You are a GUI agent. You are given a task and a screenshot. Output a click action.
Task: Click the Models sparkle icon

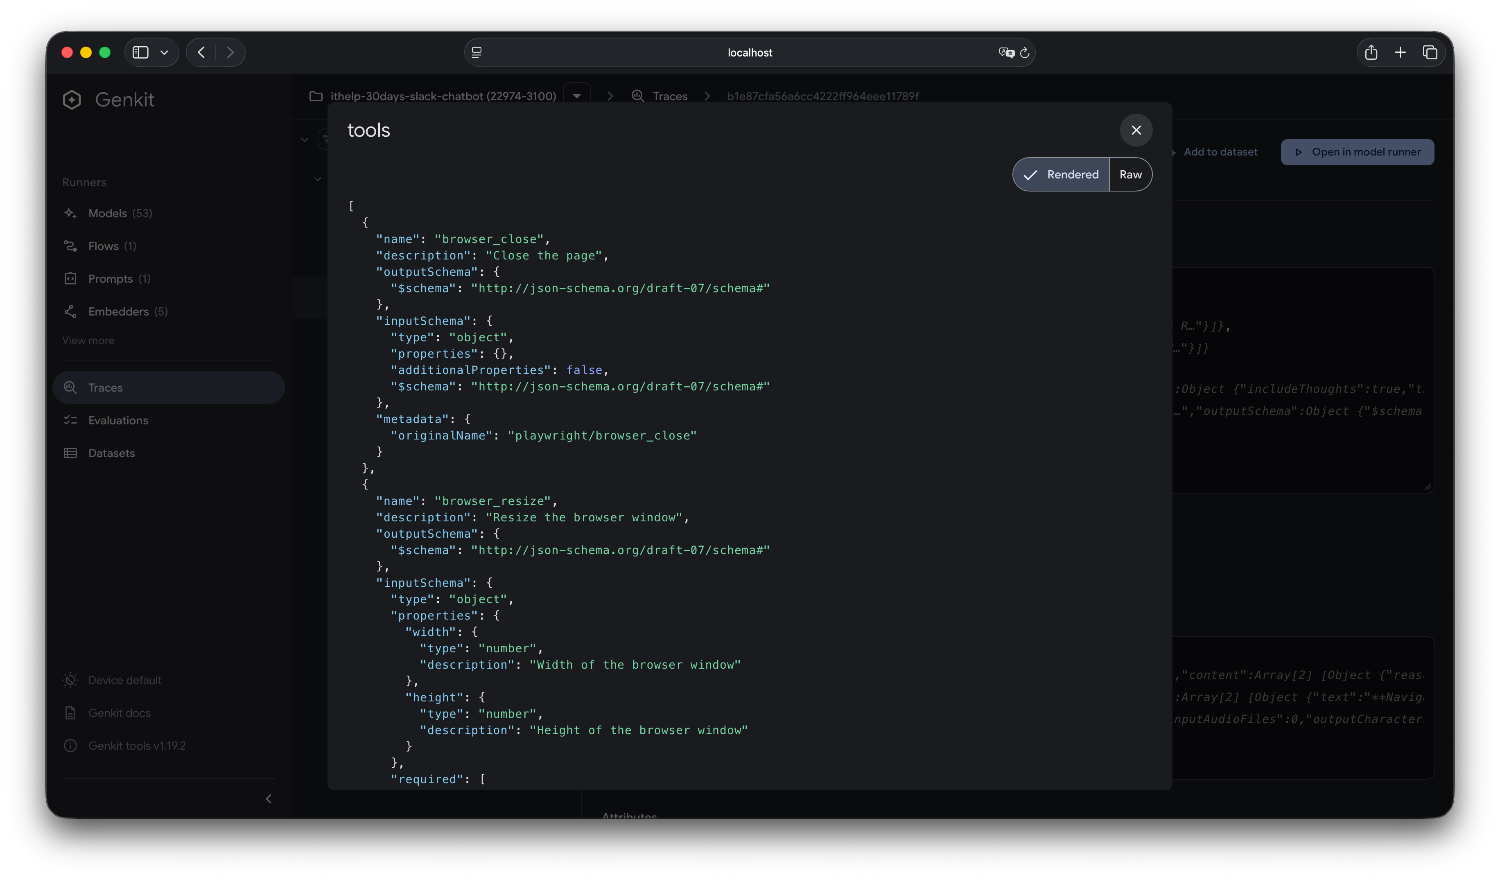(70, 213)
